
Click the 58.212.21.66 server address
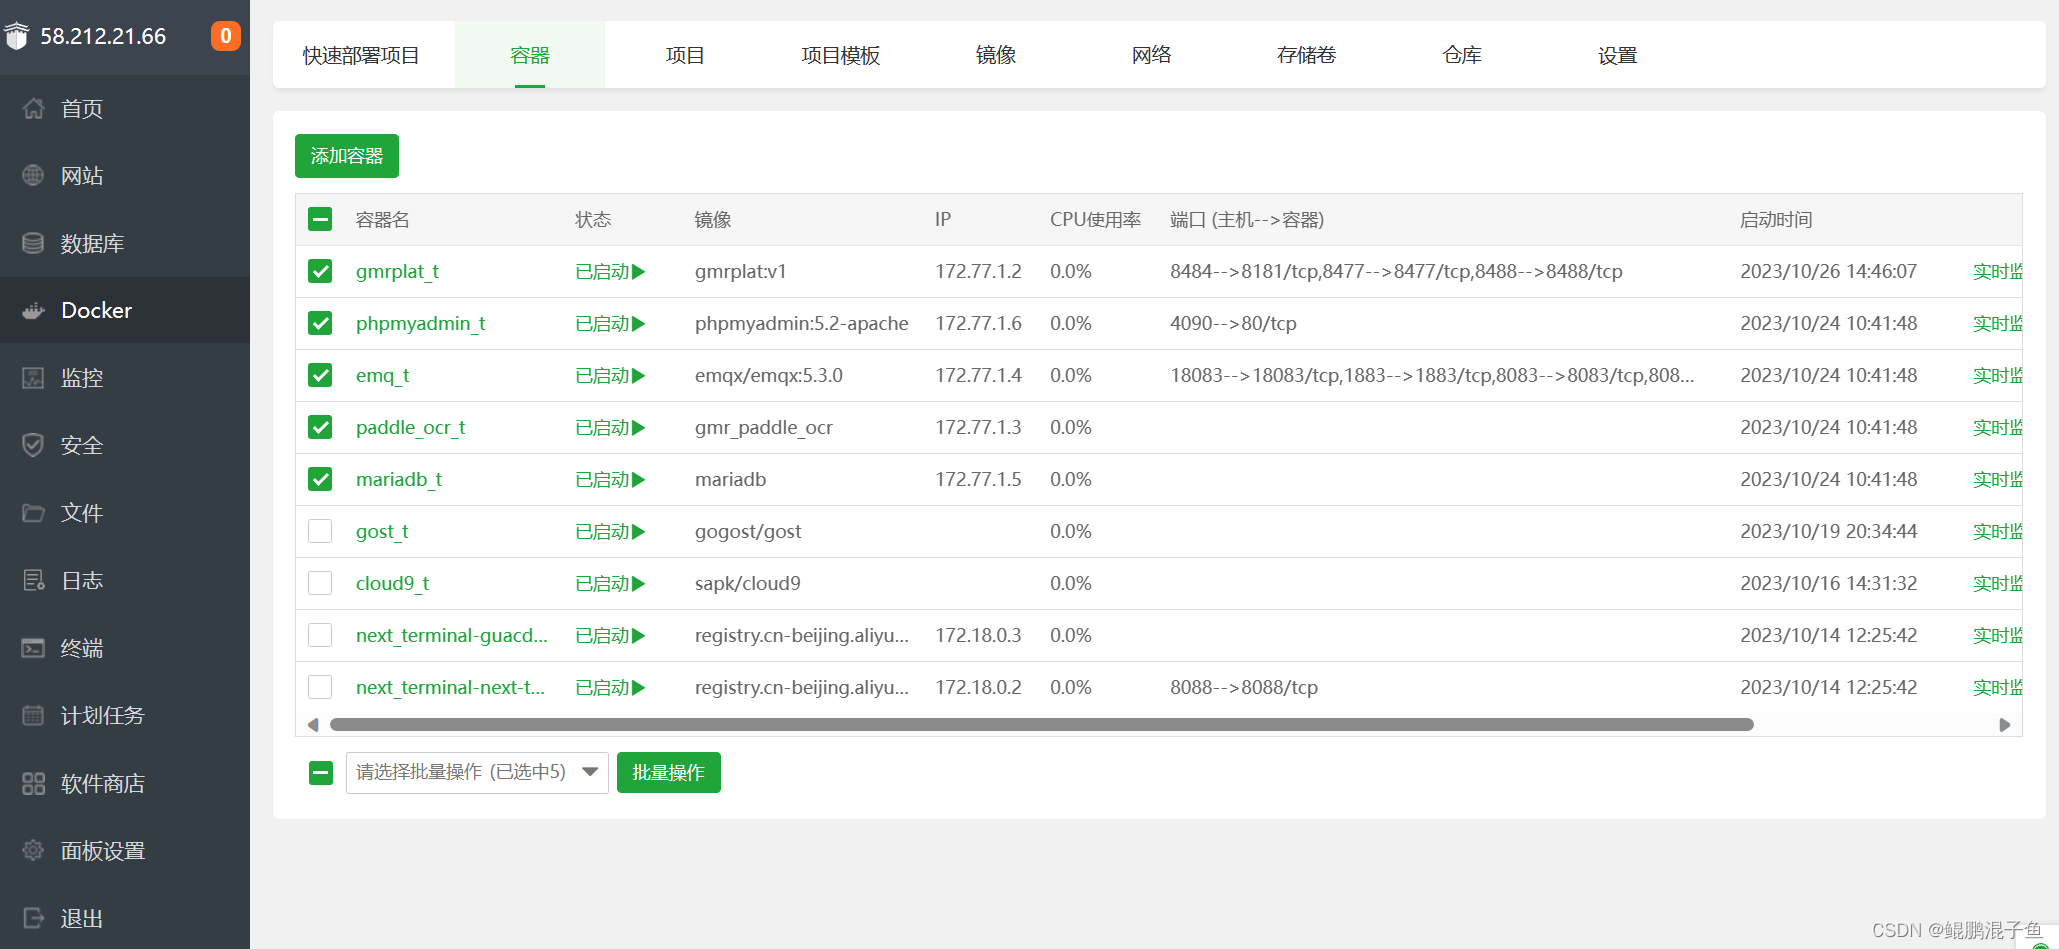103,36
